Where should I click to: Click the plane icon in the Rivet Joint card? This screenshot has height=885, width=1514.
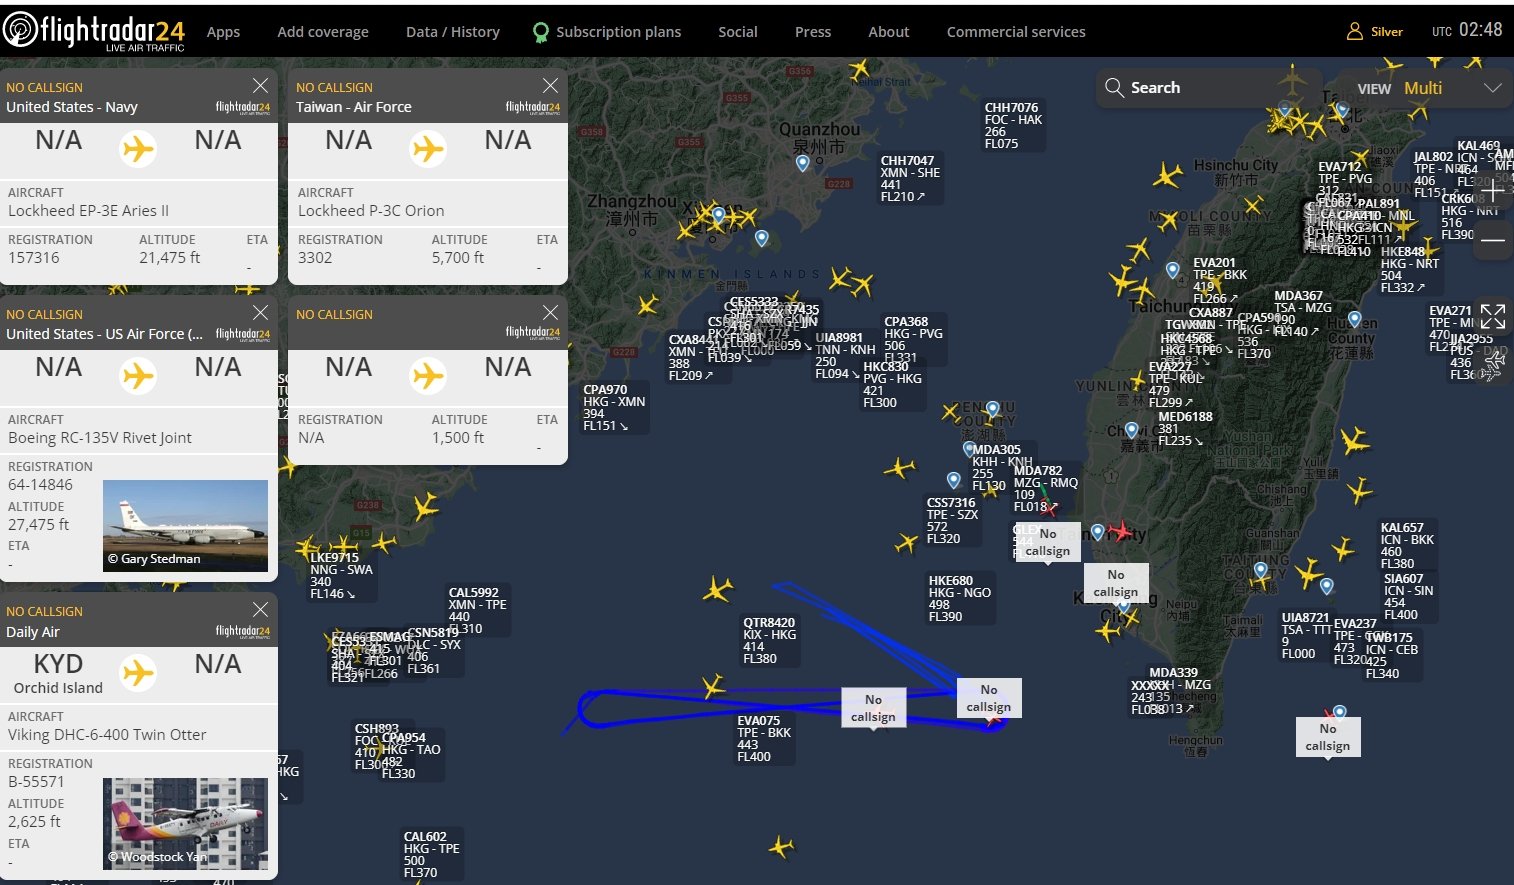pyautogui.click(x=138, y=376)
